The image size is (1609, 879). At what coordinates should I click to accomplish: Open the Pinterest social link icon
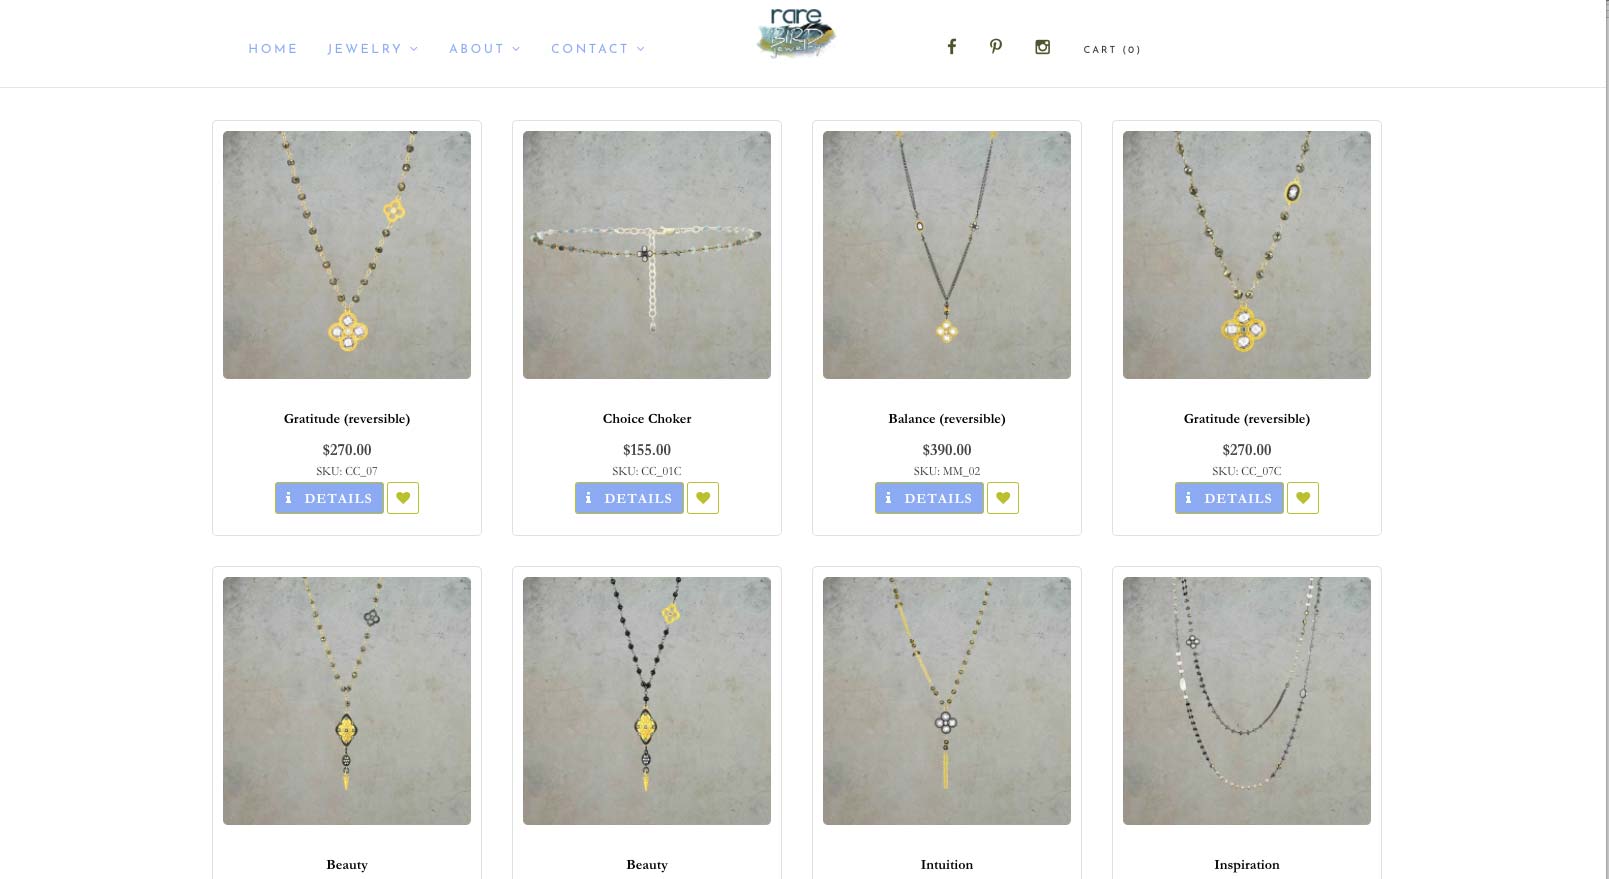point(996,46)
